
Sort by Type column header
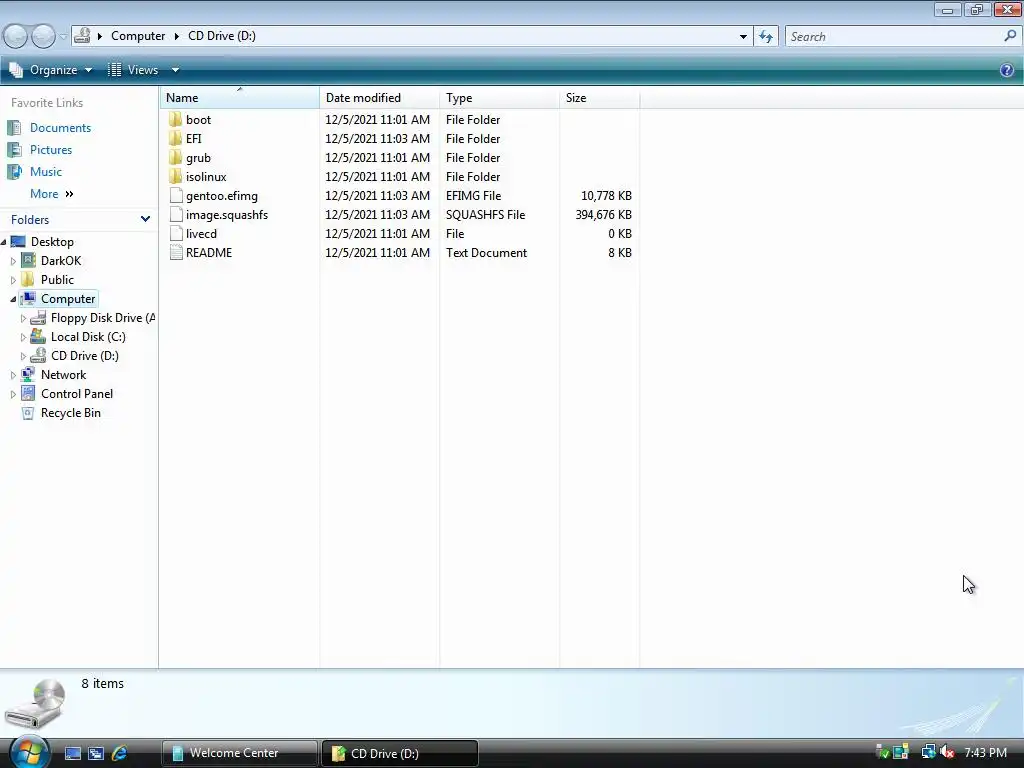[500, 97]
